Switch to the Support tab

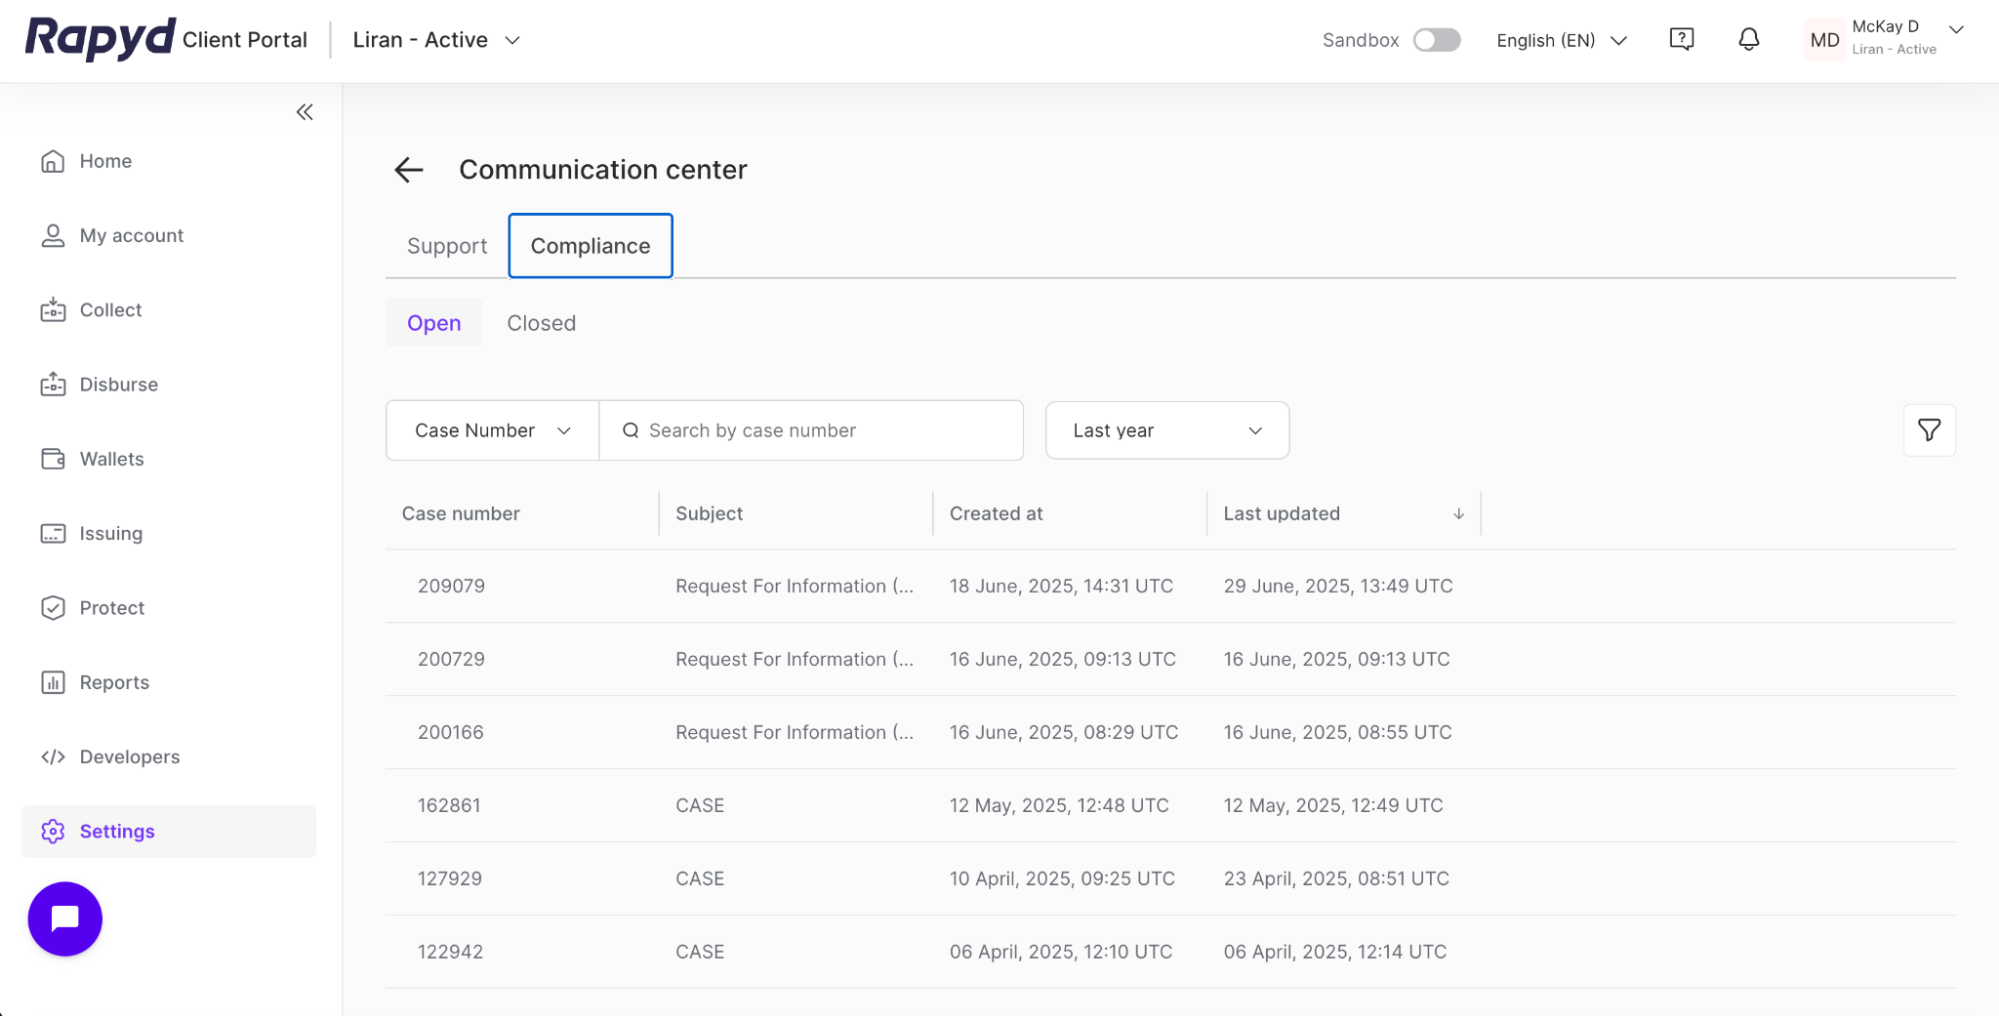tap(446, 245)
